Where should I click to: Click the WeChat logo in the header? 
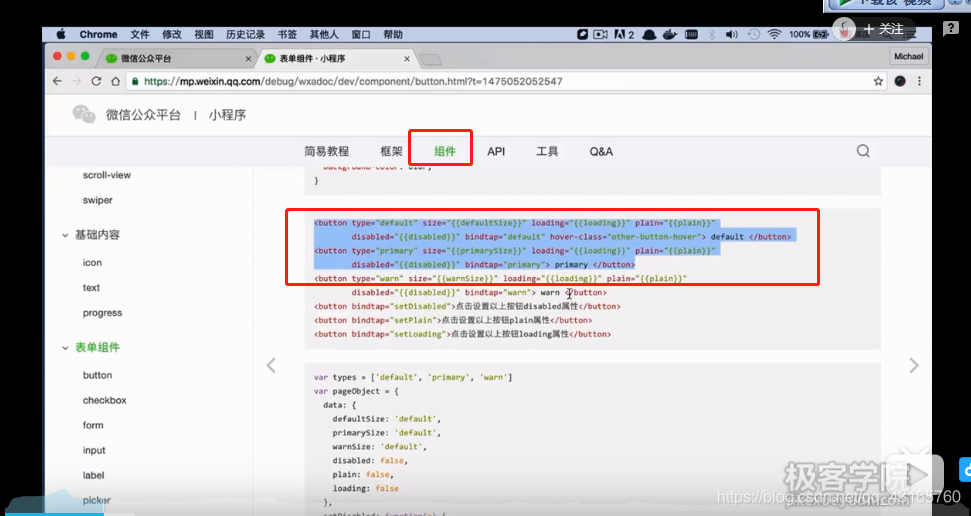point(84,114)
